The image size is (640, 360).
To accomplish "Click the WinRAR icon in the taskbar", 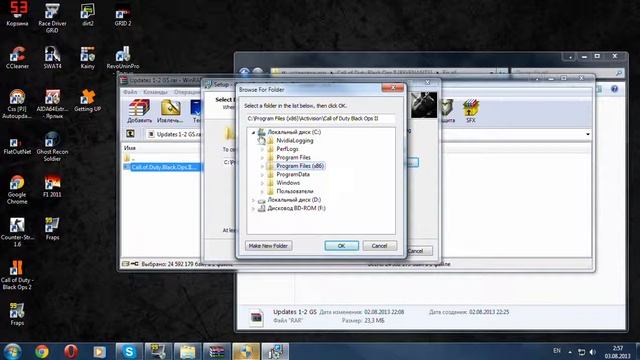I will click(x=217, y=351).
